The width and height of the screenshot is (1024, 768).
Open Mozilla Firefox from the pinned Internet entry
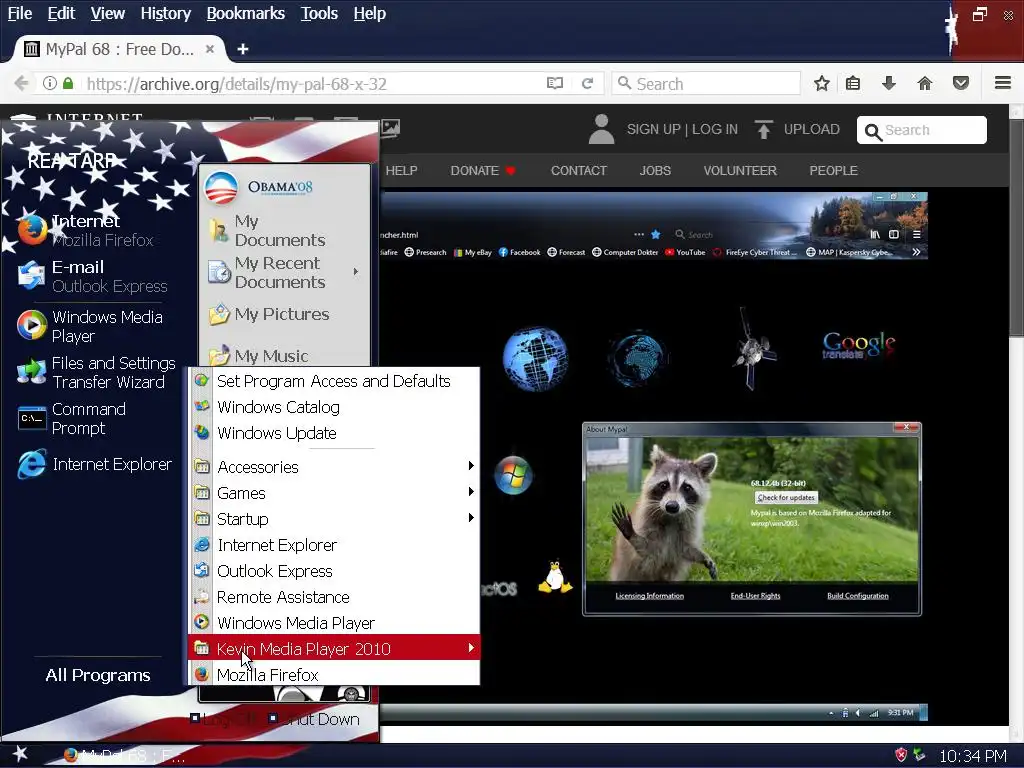pos(88,231)
